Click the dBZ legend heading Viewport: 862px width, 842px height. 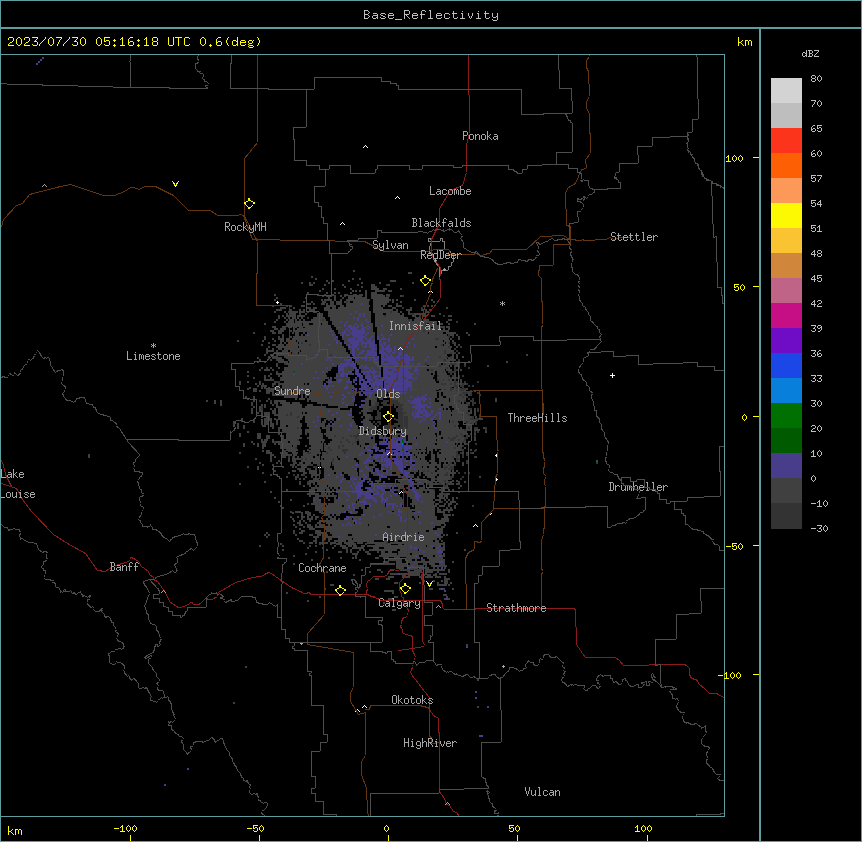click(810, 53)
